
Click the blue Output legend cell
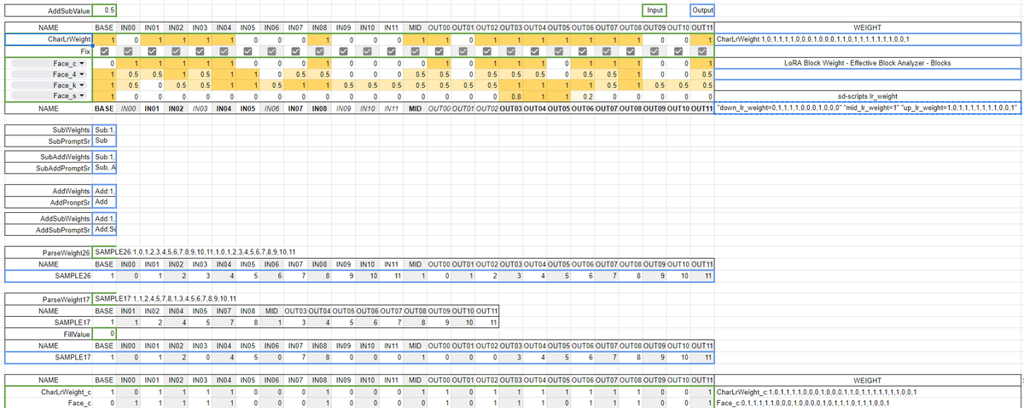(702, 10)
